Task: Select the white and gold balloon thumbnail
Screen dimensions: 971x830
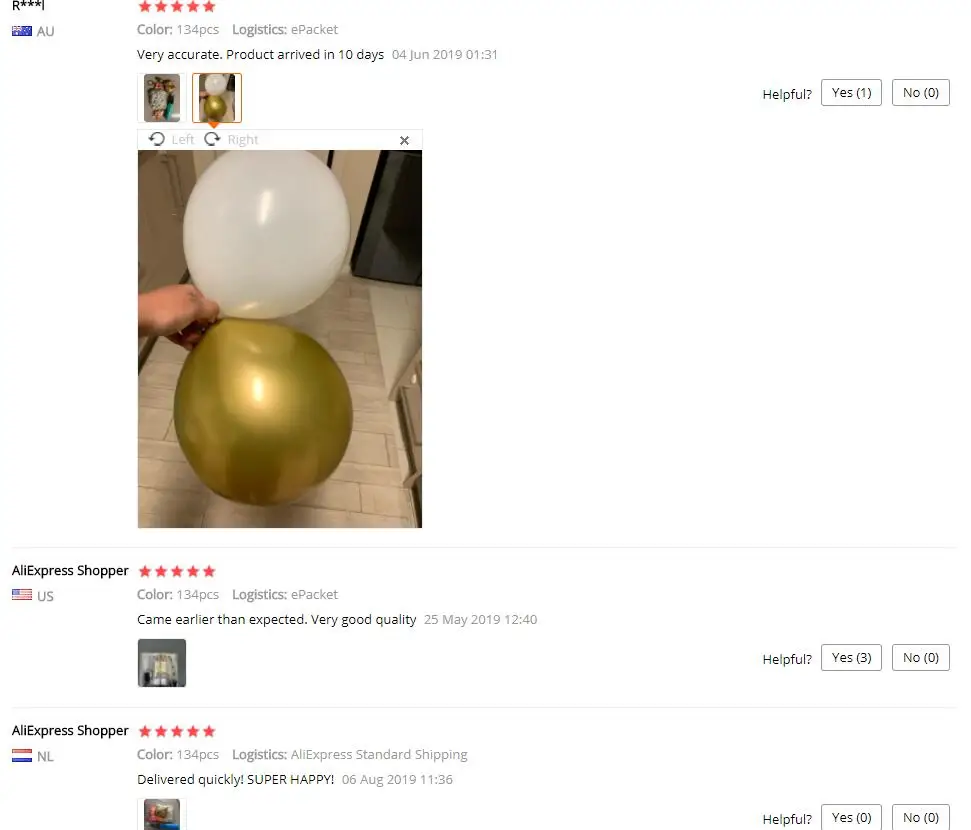Action: click(x=217, y=98)
